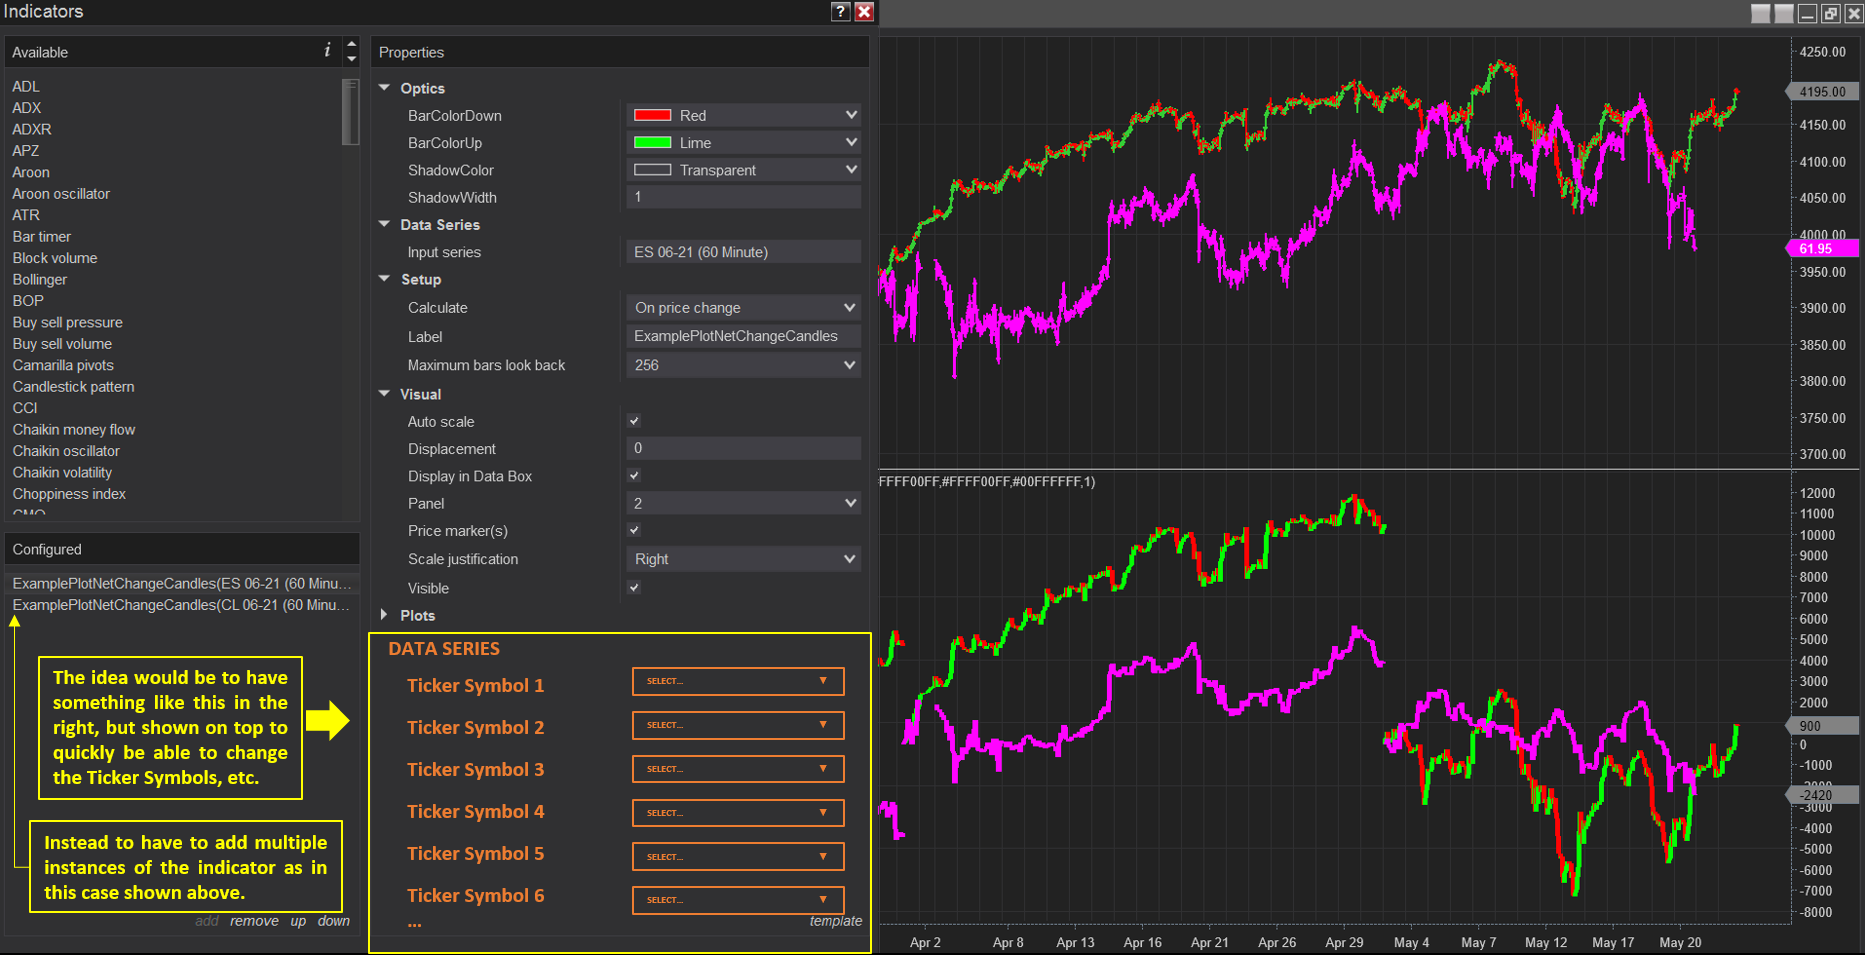Collapse the Optics section
Image resolution: width=1865 pixels, height=955 pixels.
(x=385, y=88)
